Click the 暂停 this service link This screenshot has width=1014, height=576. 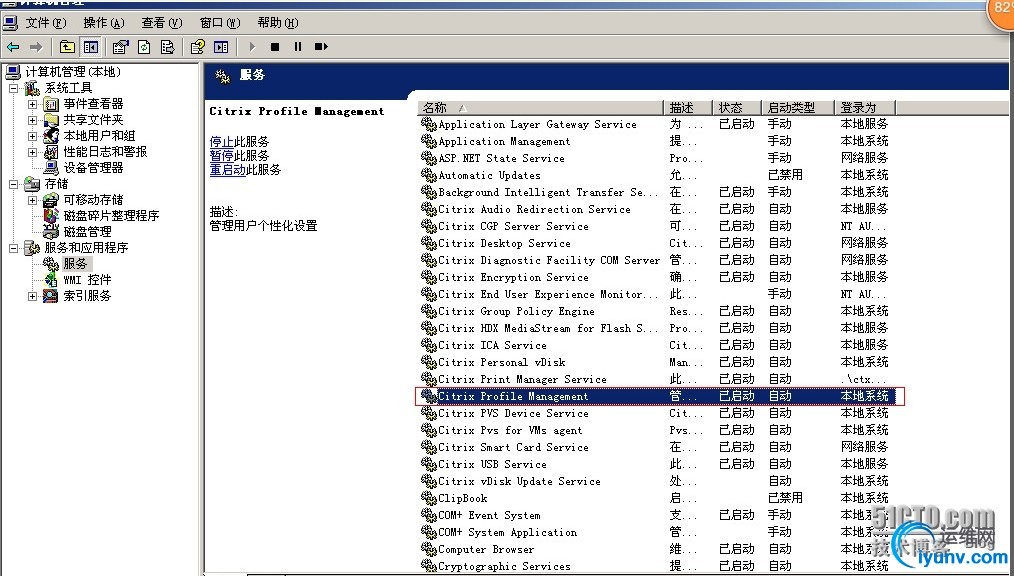(221, 156)
